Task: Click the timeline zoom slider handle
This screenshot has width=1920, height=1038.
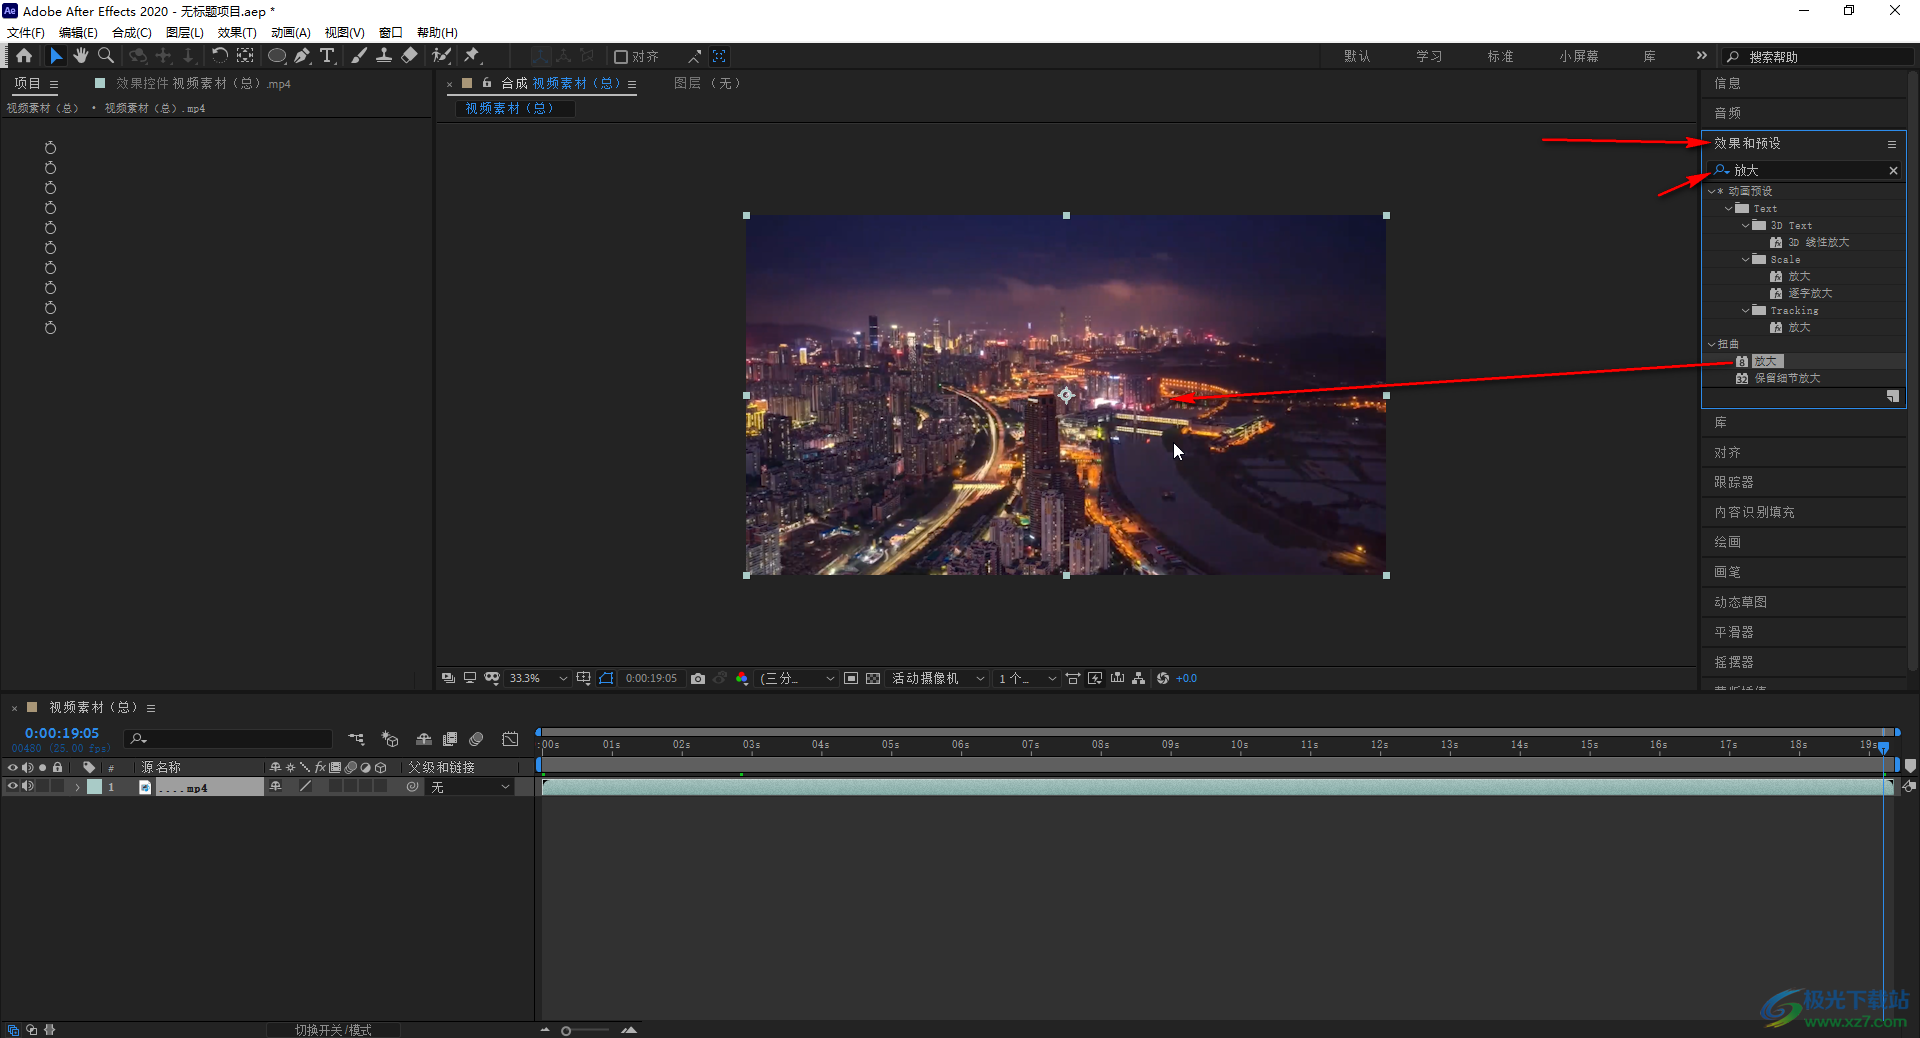Action: 566,1031
